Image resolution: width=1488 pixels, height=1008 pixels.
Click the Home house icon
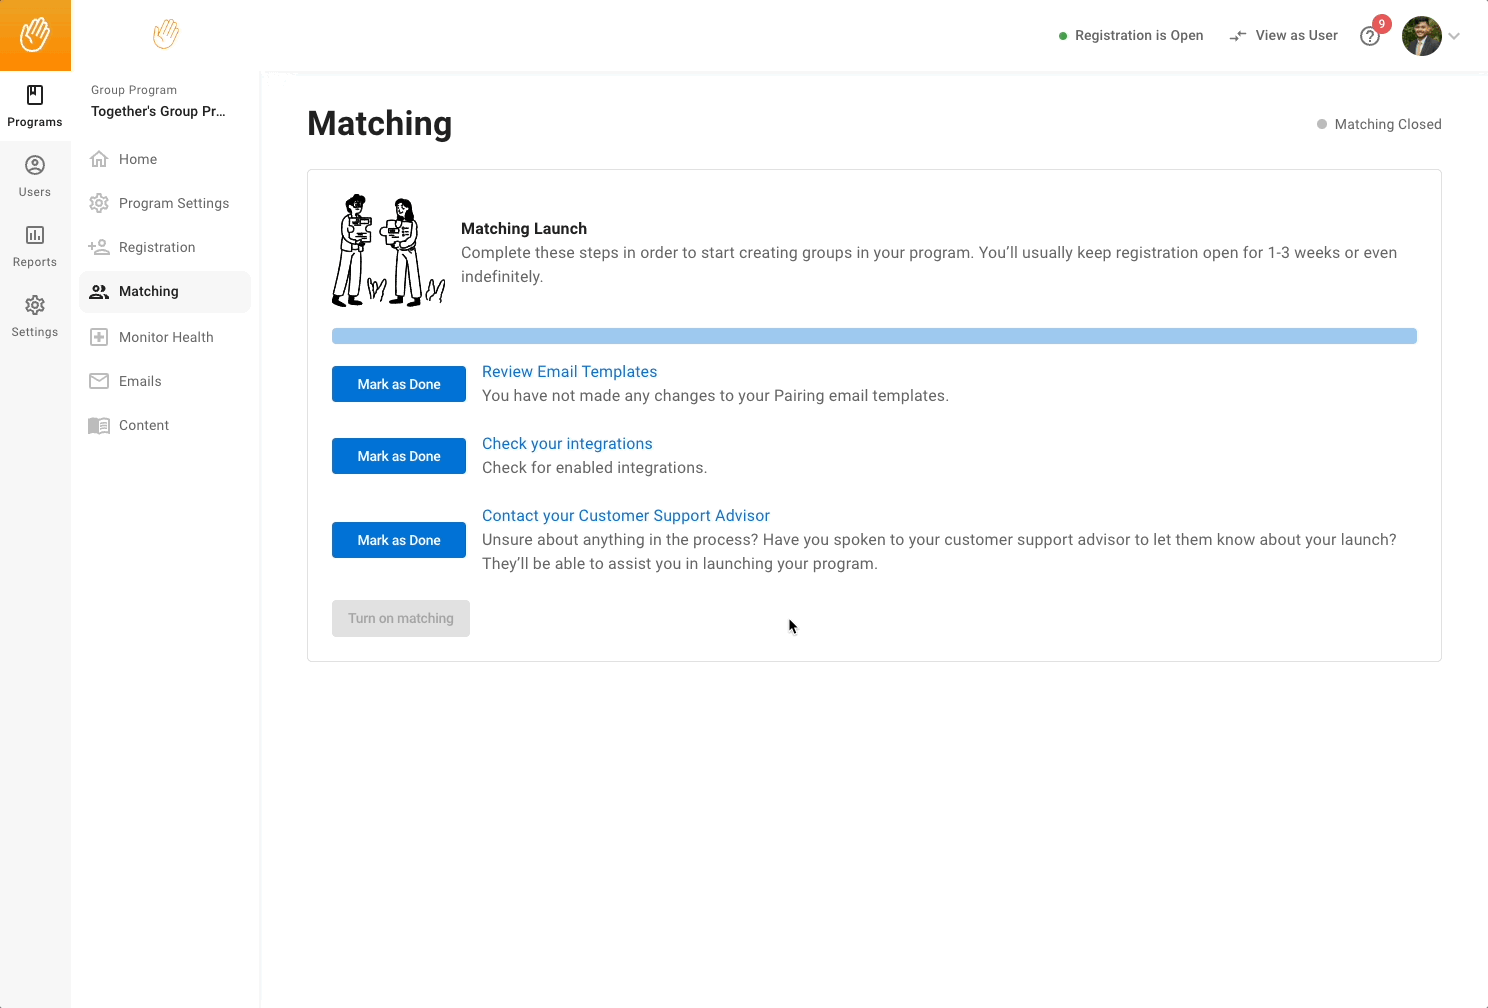point(99,159)
